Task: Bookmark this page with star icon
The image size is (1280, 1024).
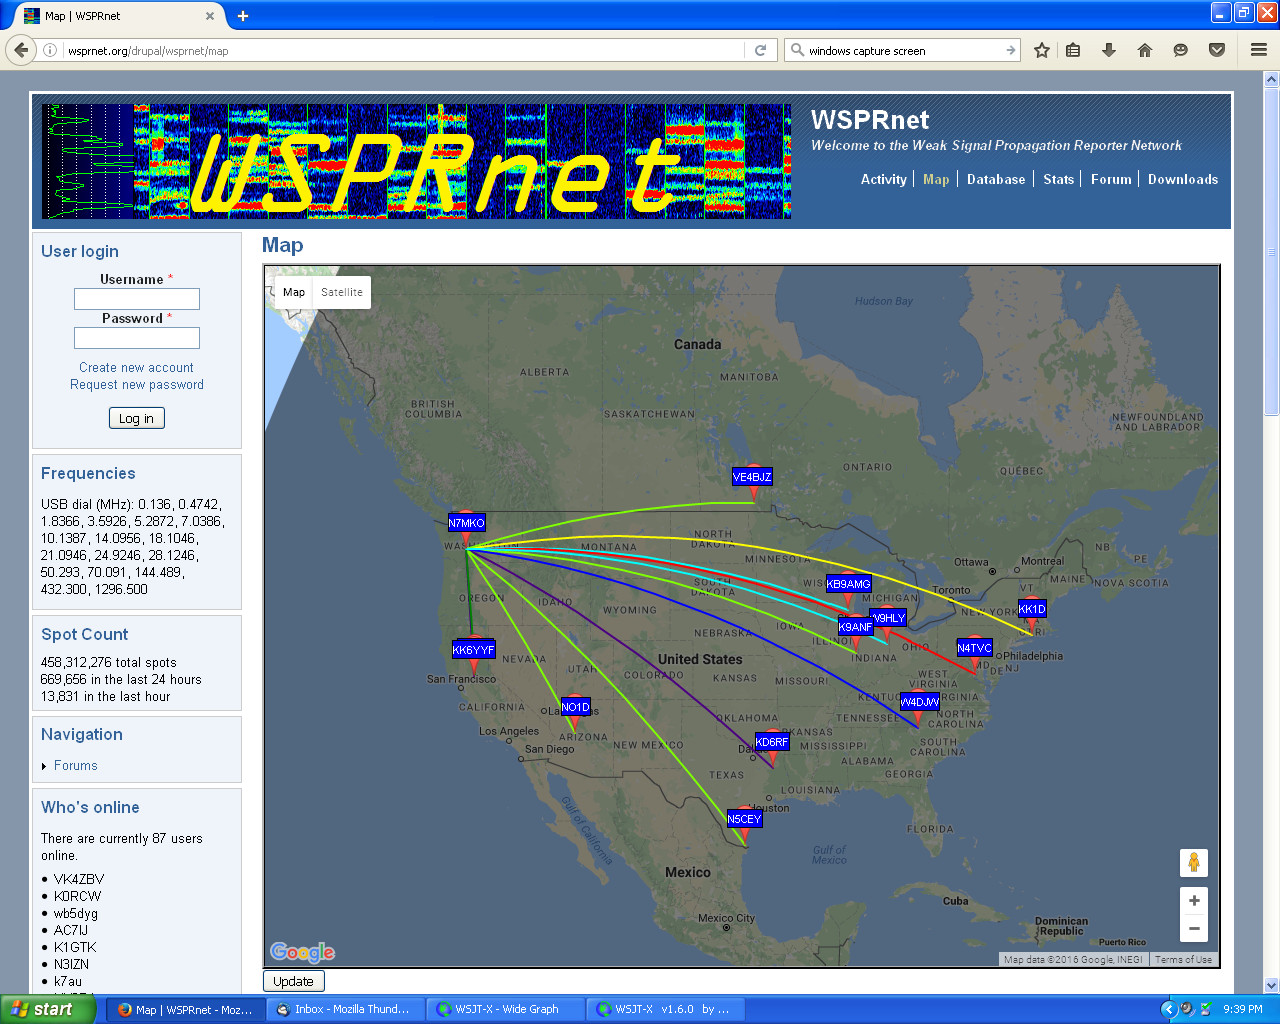Action: click(1042, 50)
